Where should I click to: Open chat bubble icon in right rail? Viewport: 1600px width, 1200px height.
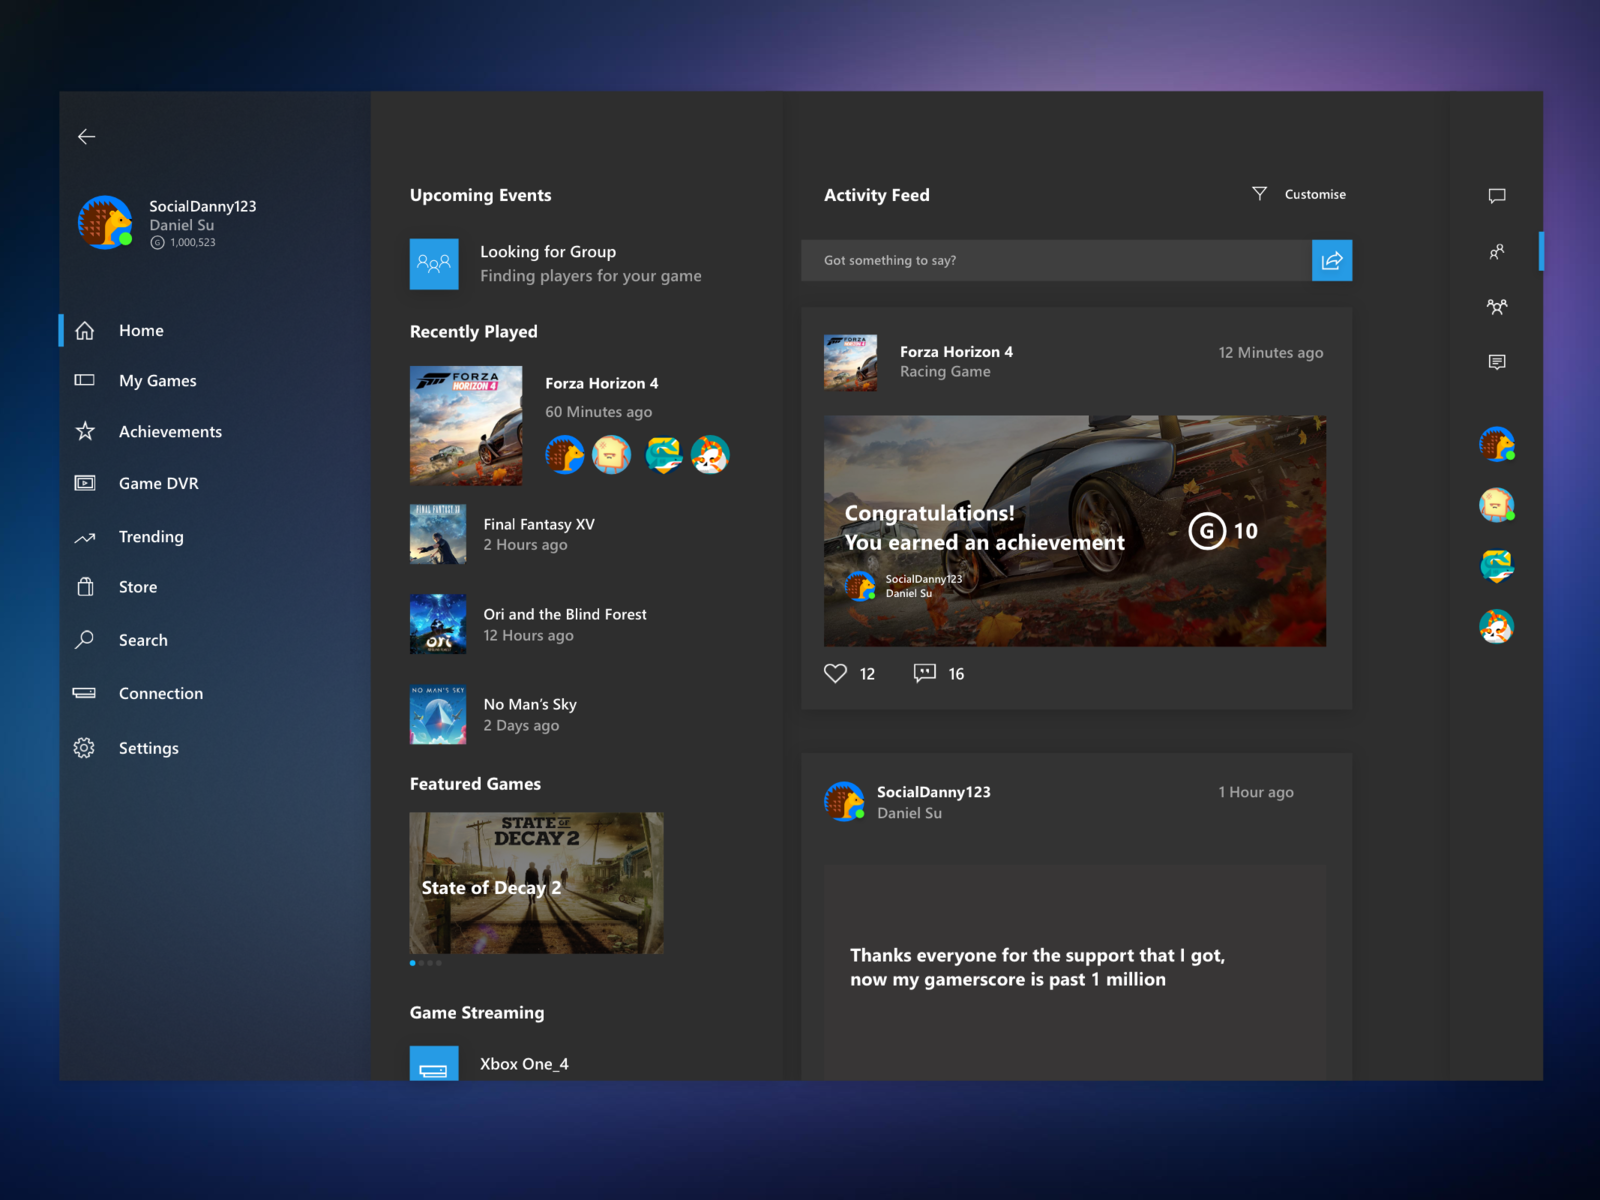(x=1497, y=196)
